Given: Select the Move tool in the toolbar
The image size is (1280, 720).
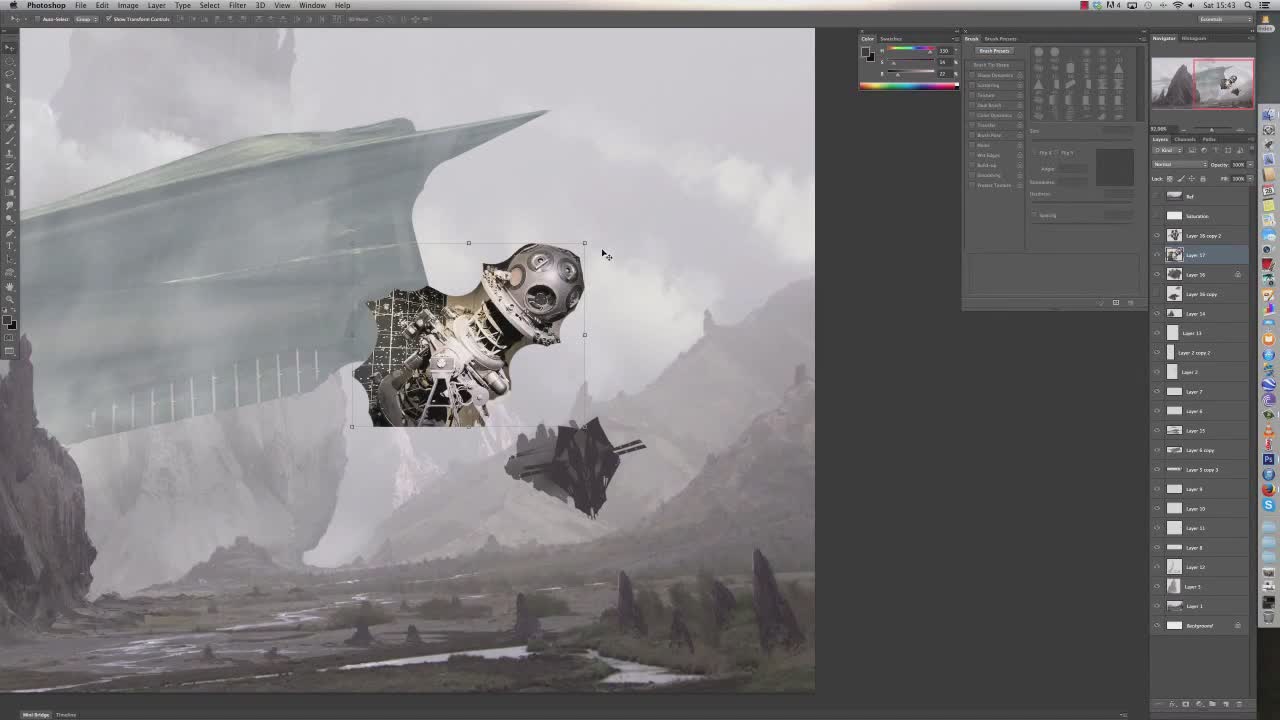Looking at the screenshot, I should click(x=10, y=48).
